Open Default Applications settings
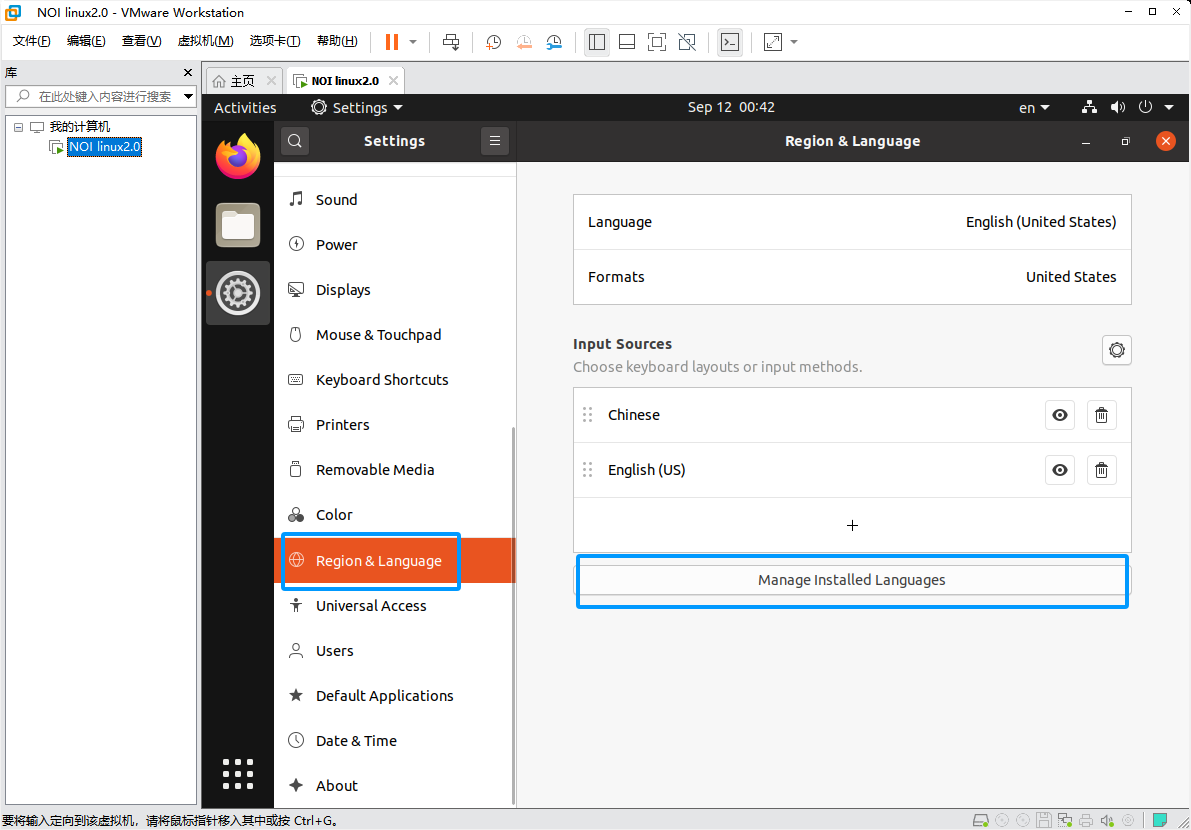The image size is (1191, 830). coord(395,696)
